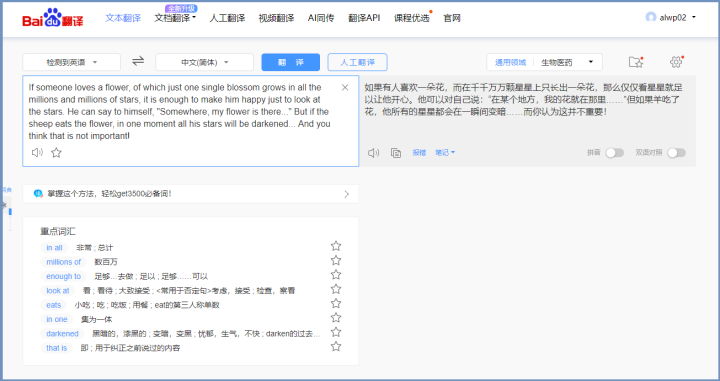Click the 'look at' vocabulary tag
The image size is (720, 381).
click(x=57, y=290)
